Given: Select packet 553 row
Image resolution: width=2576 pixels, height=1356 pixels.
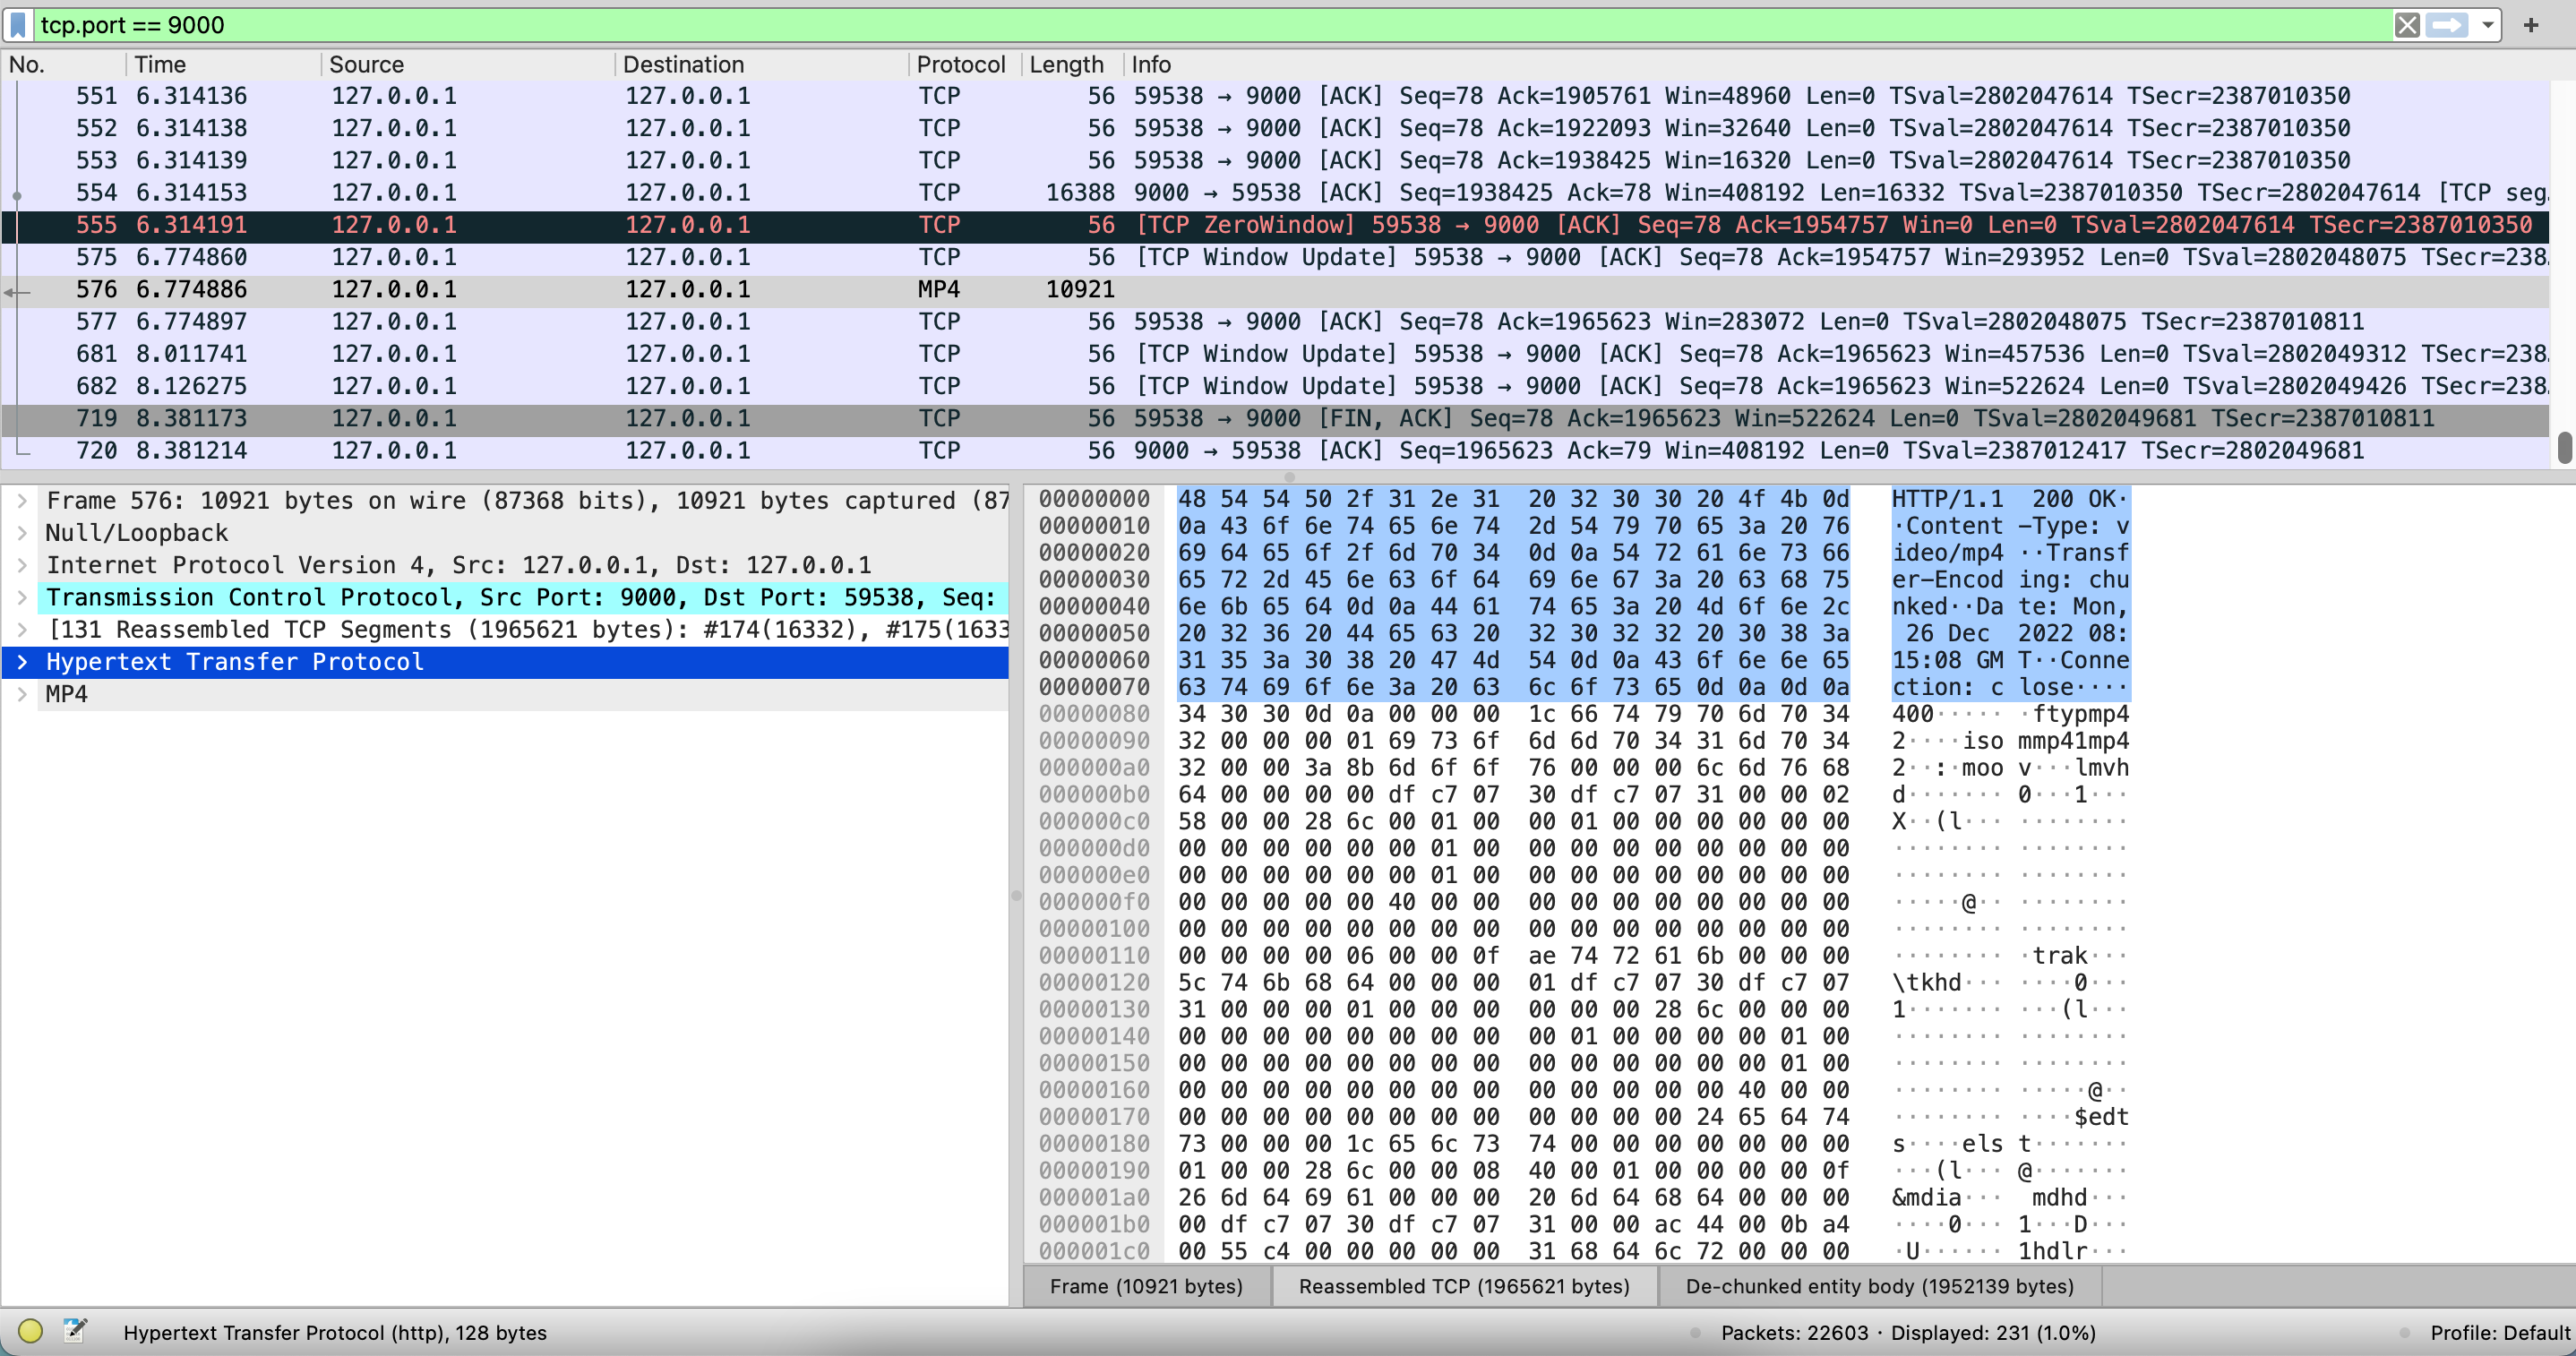Looking at the screenshot, I should 1275,160.
